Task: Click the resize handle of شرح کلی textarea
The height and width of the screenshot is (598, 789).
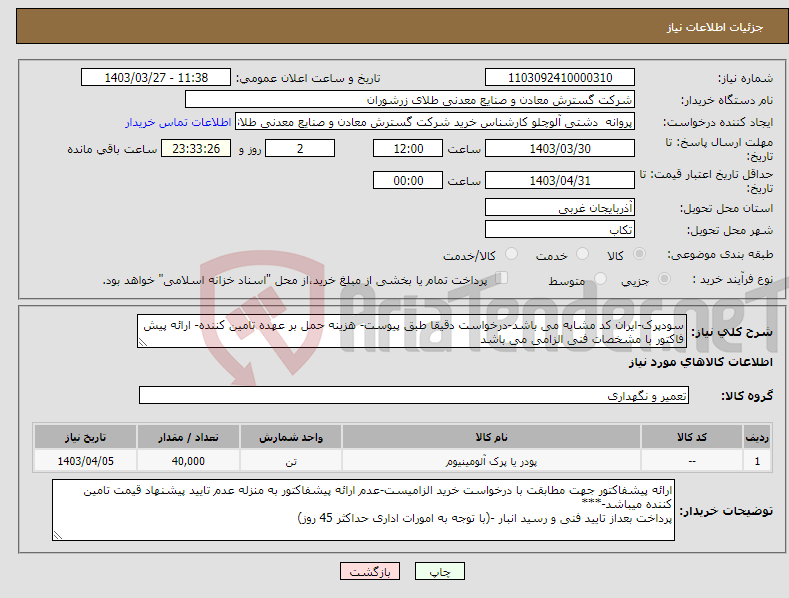Action: [x=143, y=343]
